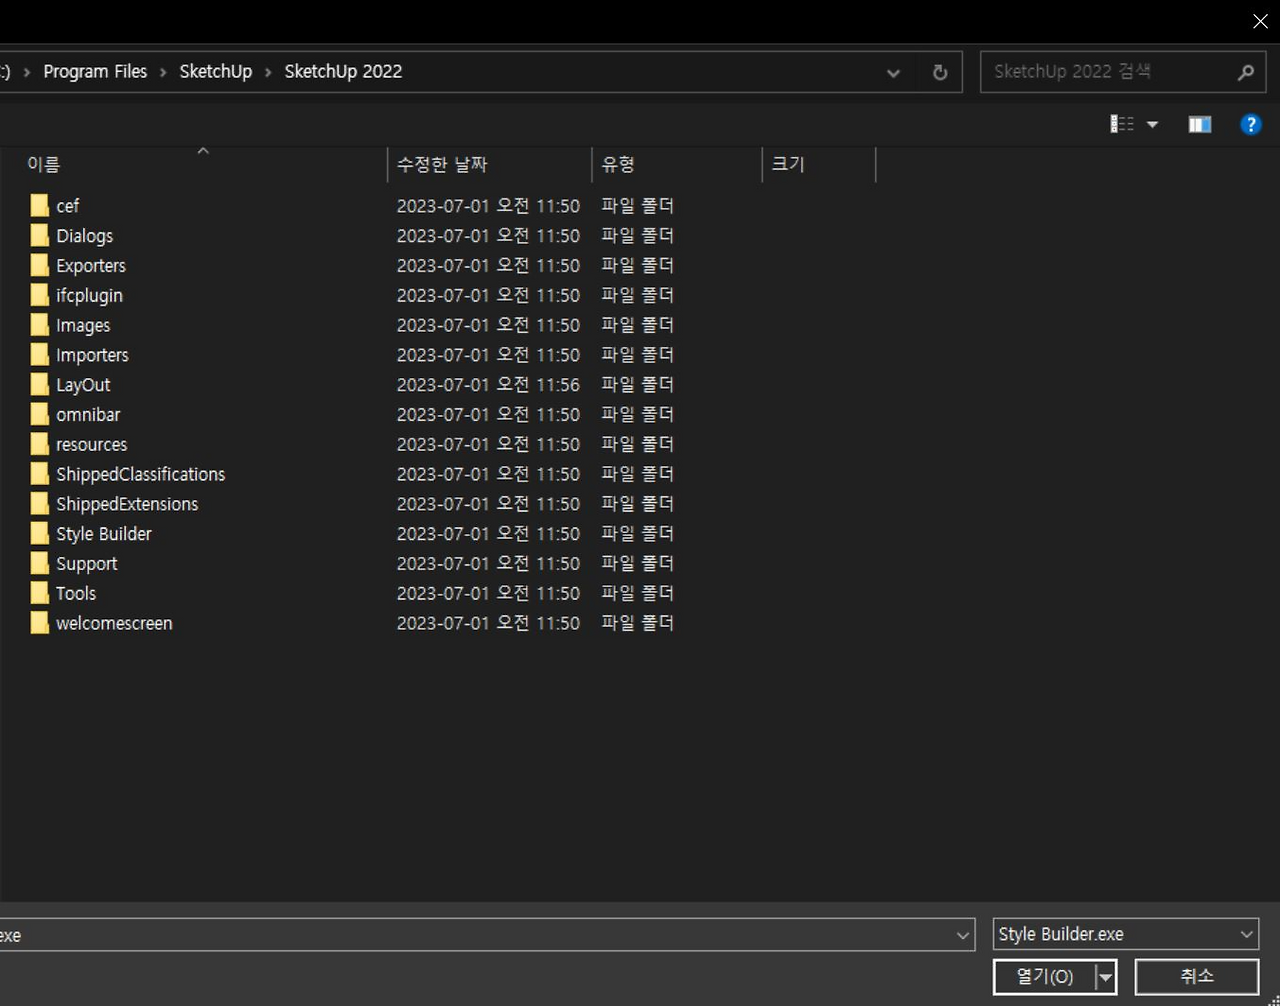Image resolution: width=1280 pixels, height=1006 pixels.
Task: Select the resources folder name
Action: pos(92,444)
